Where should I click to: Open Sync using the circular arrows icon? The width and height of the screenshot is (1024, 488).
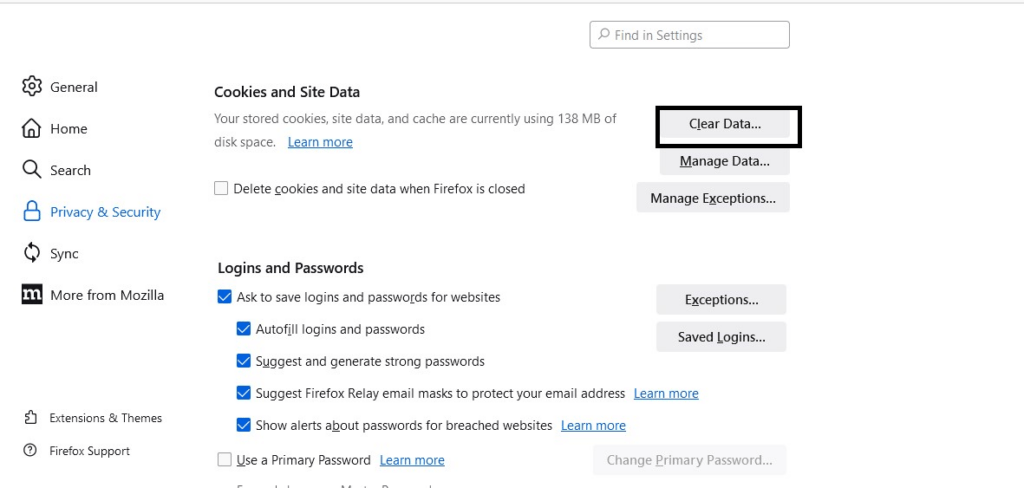pyautogui.click(x=31, y=253)
